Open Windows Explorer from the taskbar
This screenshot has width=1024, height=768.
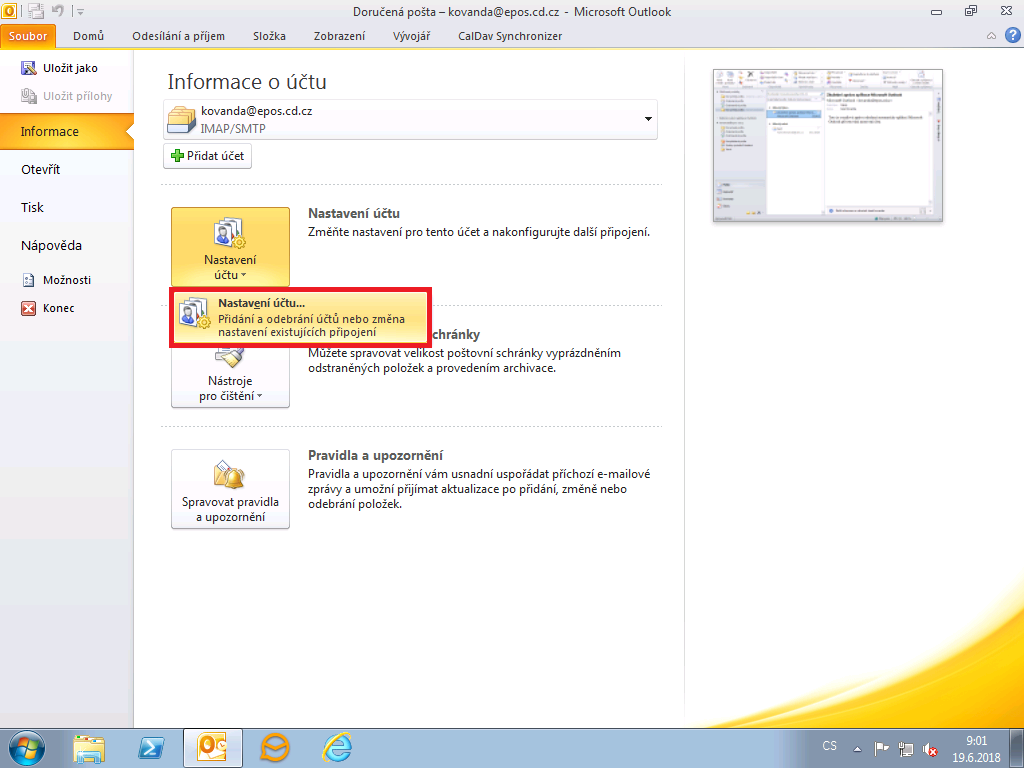(89, 748)
